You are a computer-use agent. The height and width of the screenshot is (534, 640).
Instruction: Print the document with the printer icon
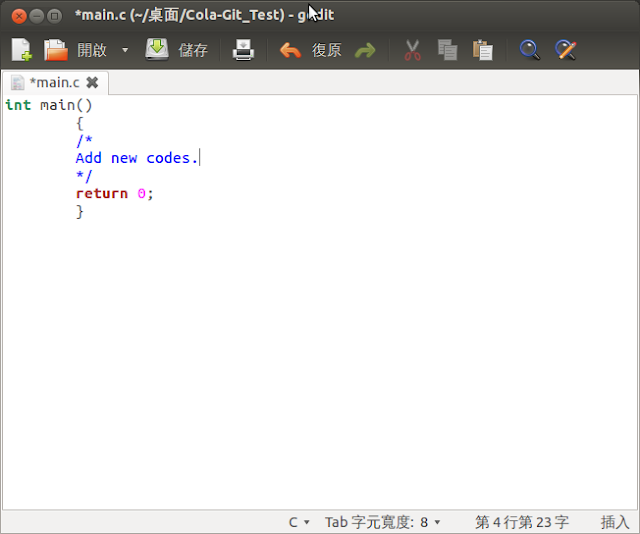[244, 50]
